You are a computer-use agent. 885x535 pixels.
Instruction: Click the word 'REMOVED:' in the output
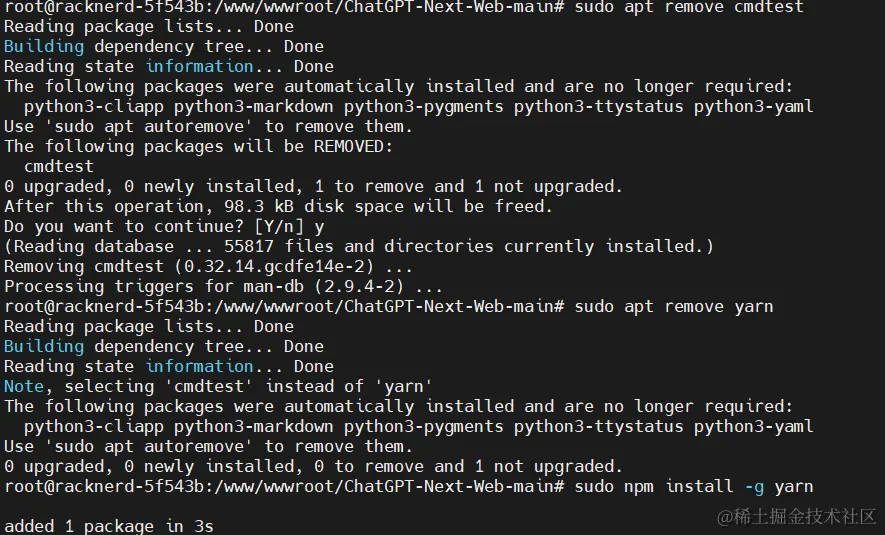point(353,146)
